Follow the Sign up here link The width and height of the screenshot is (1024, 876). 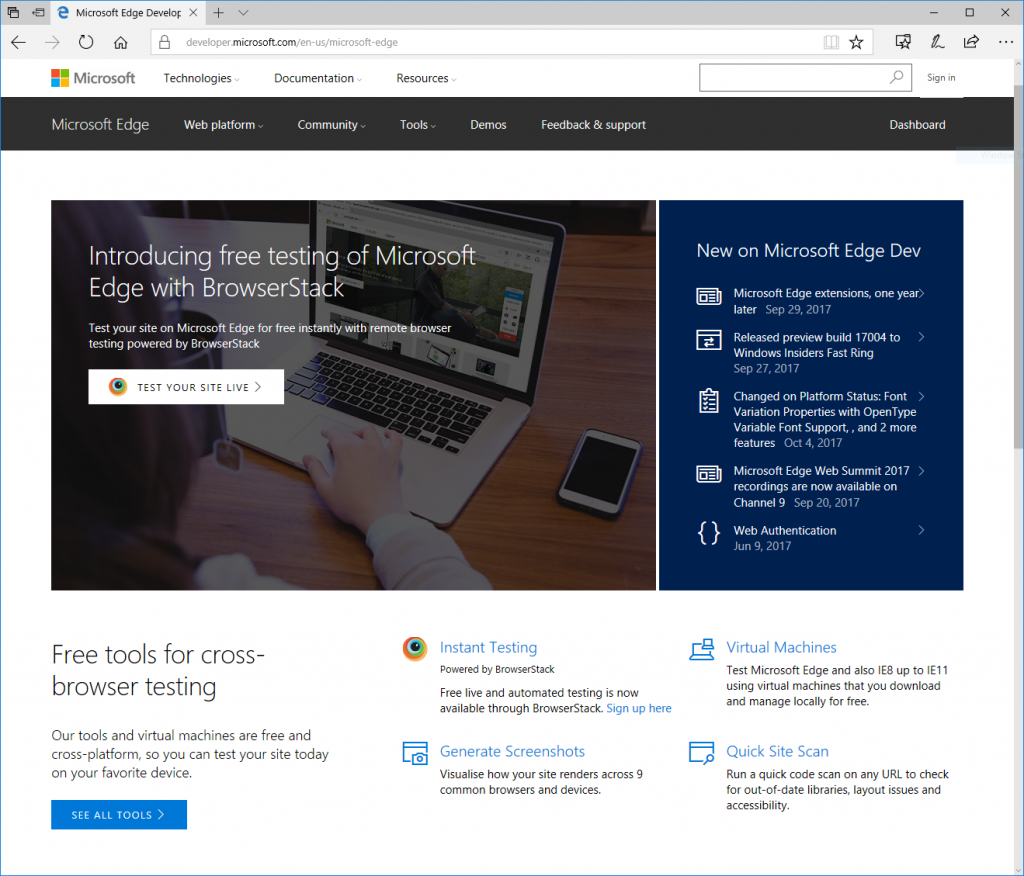pos(639,708)
